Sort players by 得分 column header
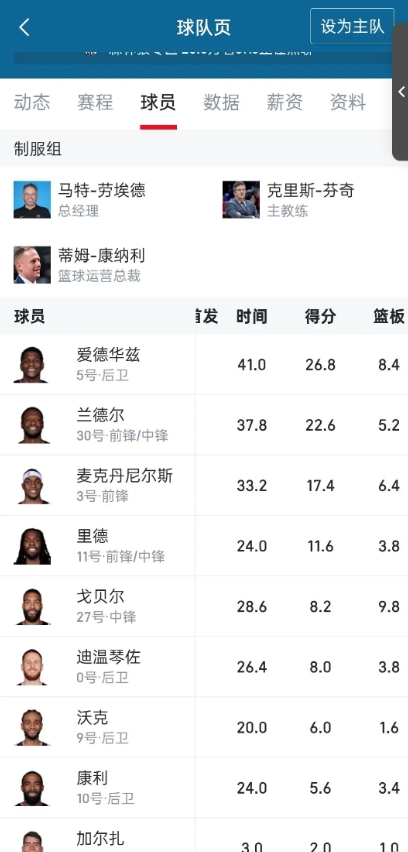 [321, 316]
